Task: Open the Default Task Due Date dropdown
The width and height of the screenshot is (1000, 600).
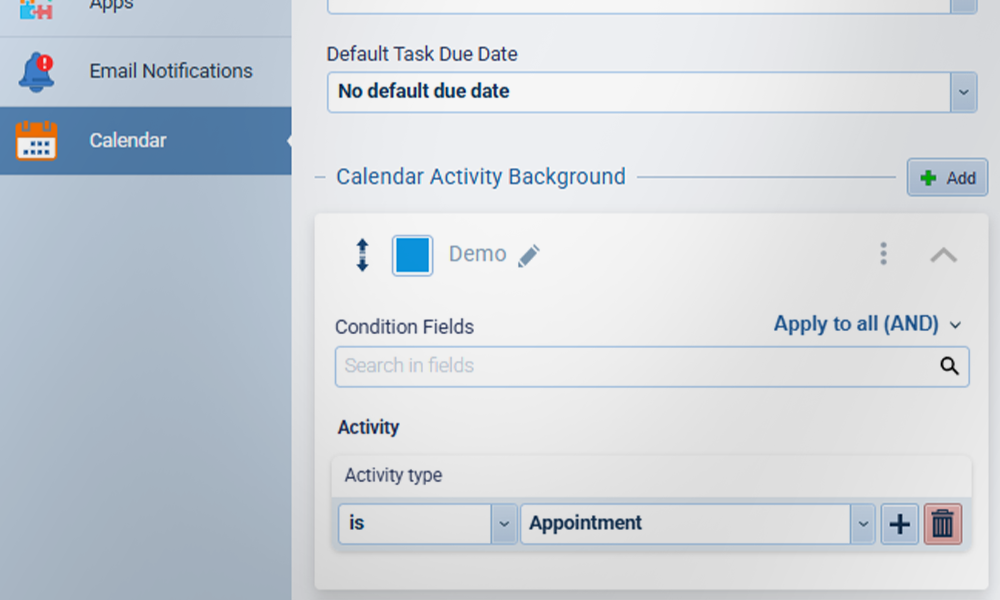Action: click(x=962, y=92)
